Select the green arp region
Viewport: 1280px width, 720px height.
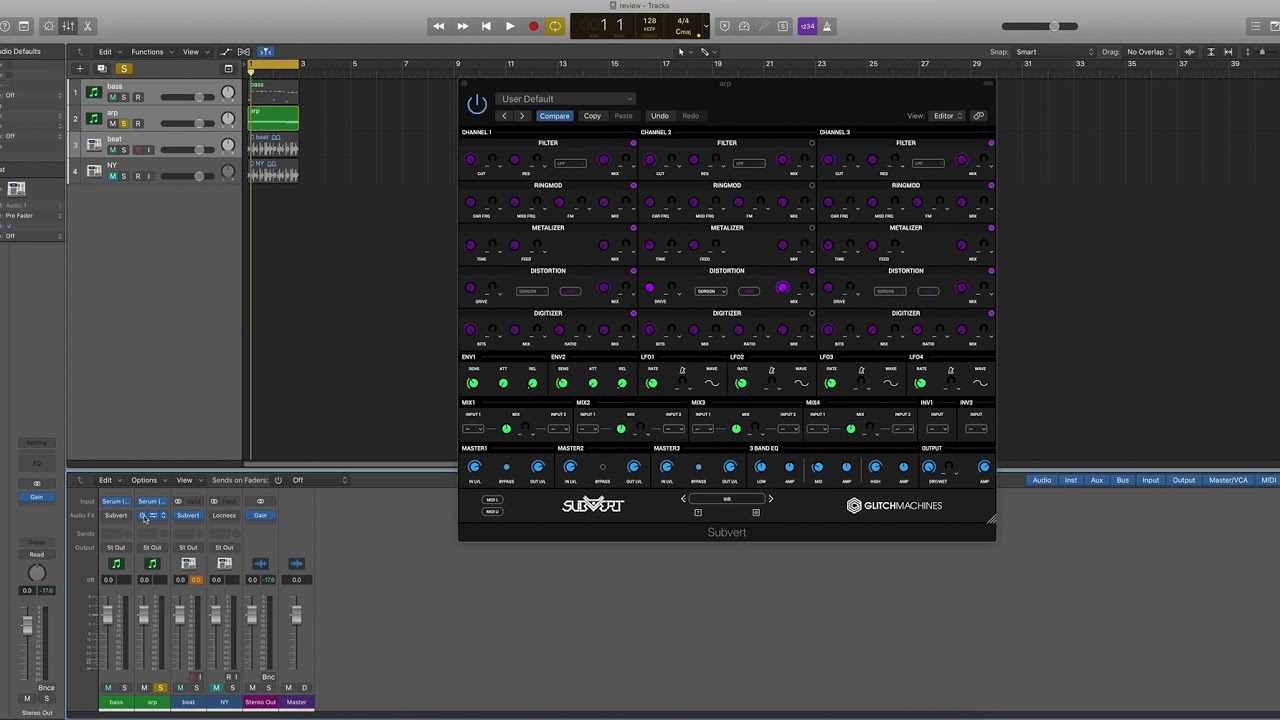pos(273,118)
